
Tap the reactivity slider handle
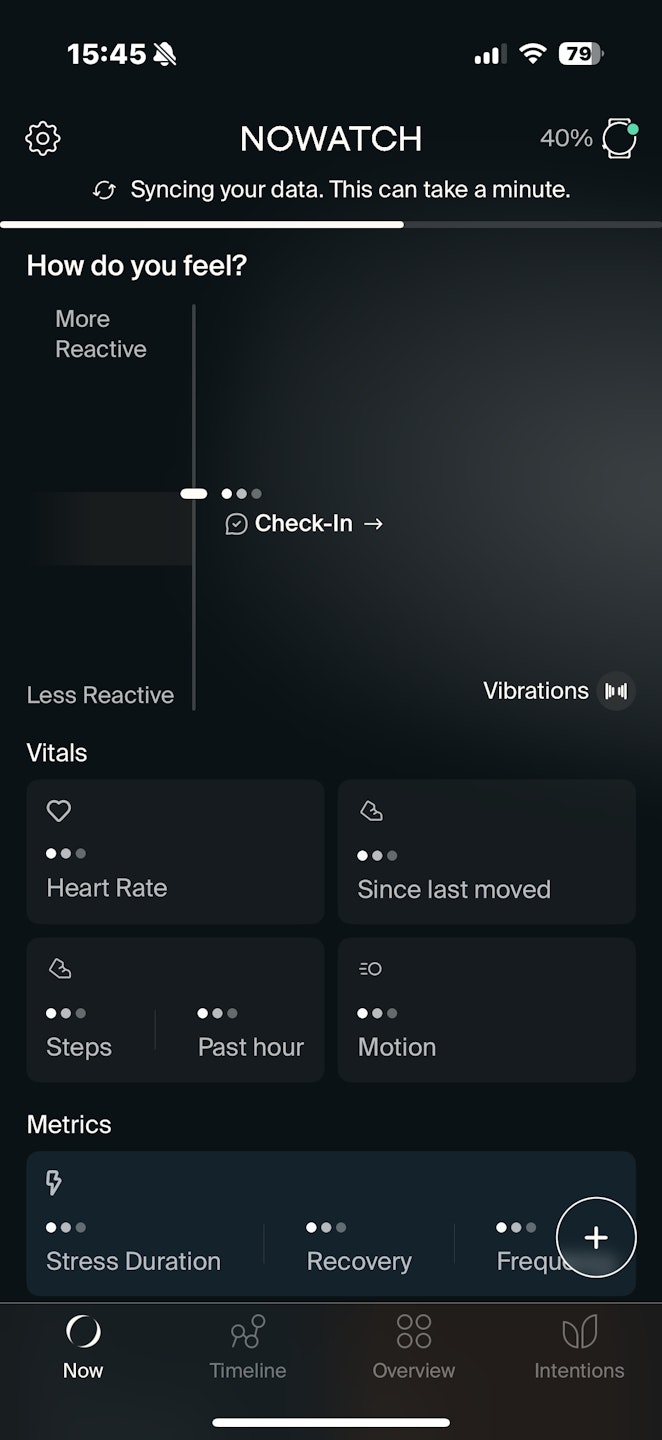click(194, 493)
